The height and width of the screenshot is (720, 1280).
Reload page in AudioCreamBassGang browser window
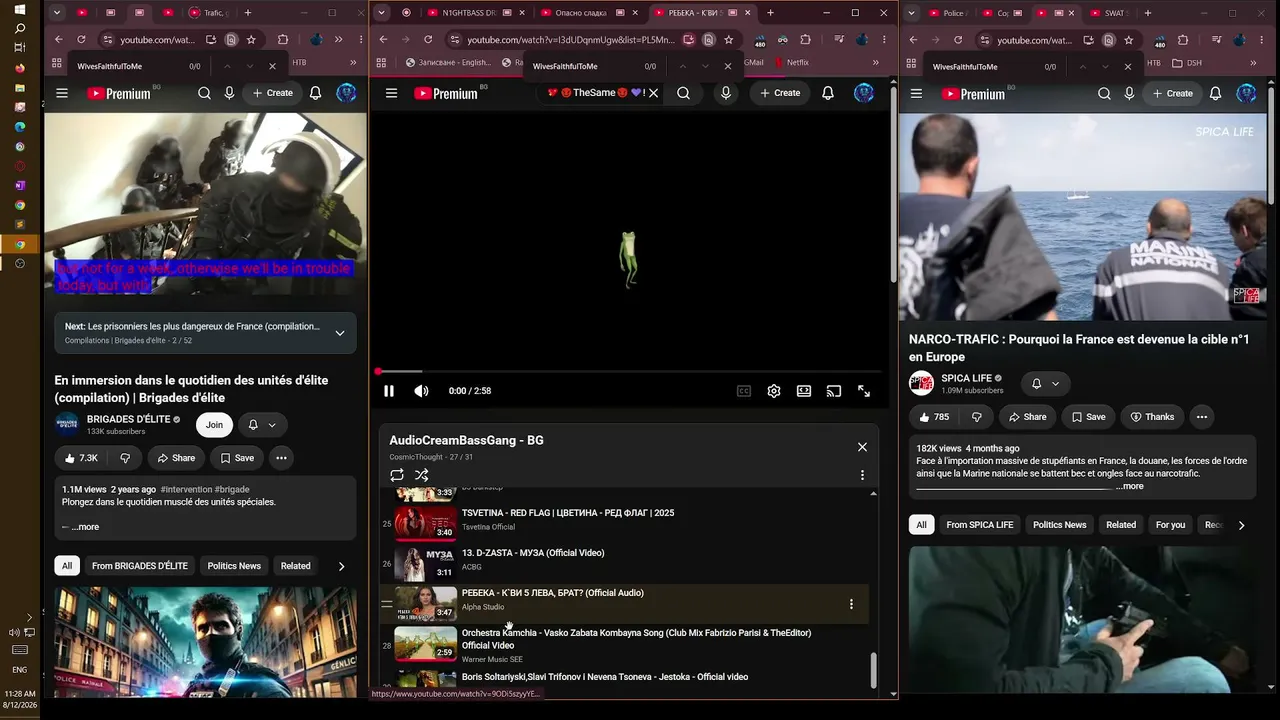(428, 40)
